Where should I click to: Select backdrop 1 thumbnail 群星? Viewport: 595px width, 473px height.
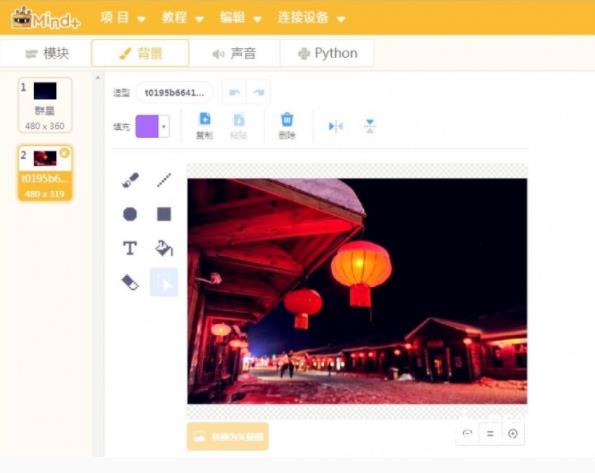click(x=45, y=105)
